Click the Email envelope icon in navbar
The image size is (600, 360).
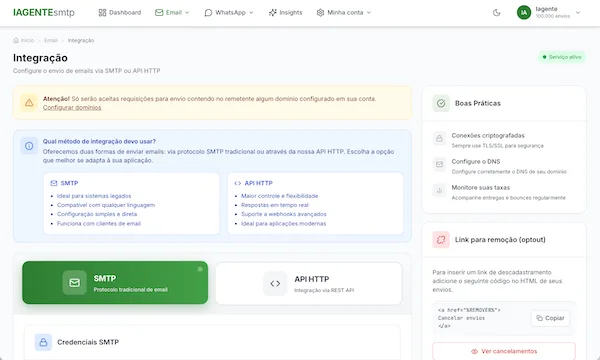click(159, 13)
